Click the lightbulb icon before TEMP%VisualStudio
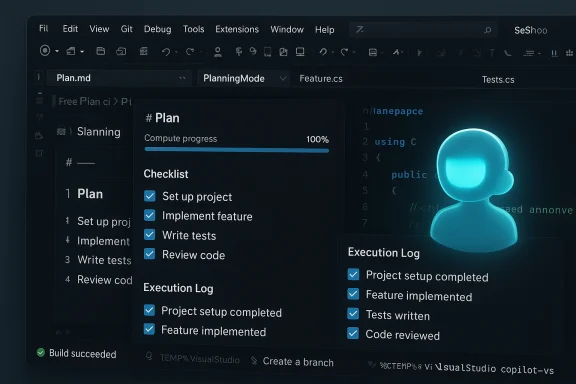The height and width of the screenshot is (384, 576). tap(149, 356)
